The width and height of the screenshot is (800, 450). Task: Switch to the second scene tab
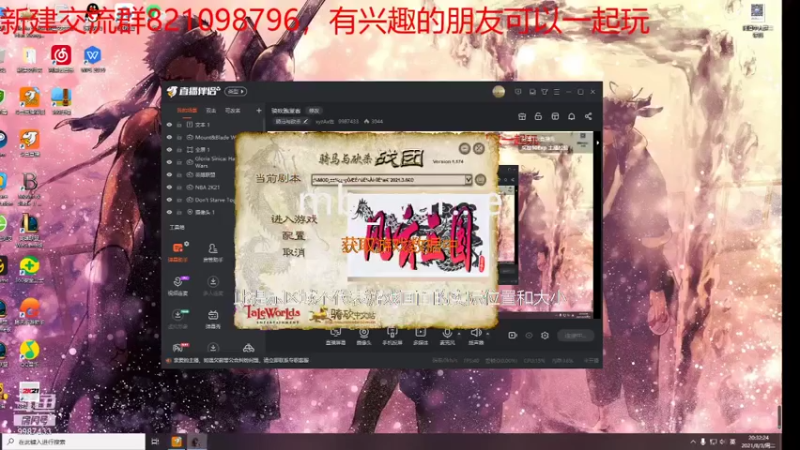click(x=211, y=111)
